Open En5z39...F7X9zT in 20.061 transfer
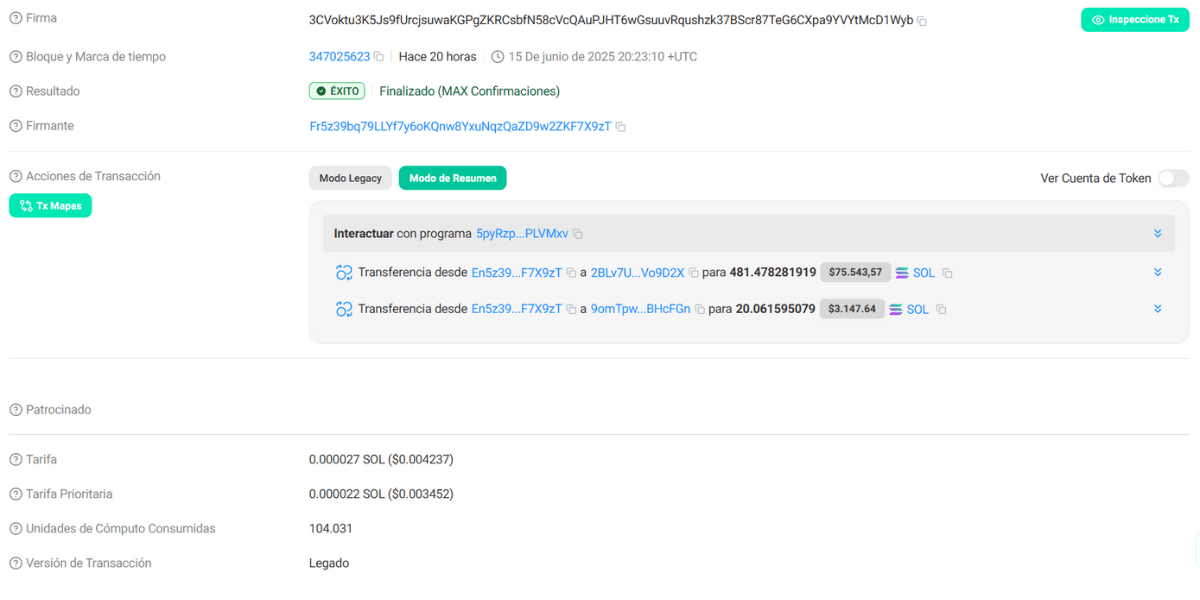Viewport: 1200px width, 600px height. point(517,310)
